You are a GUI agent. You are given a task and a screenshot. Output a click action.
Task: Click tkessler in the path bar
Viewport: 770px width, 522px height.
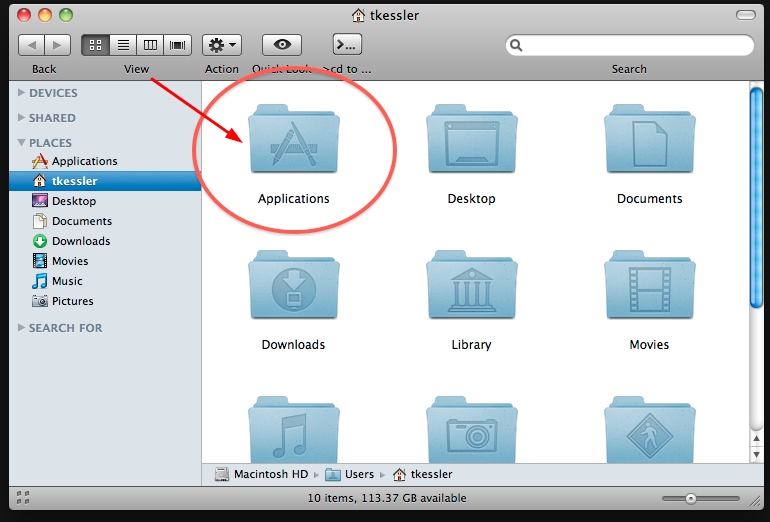point(423,474)
